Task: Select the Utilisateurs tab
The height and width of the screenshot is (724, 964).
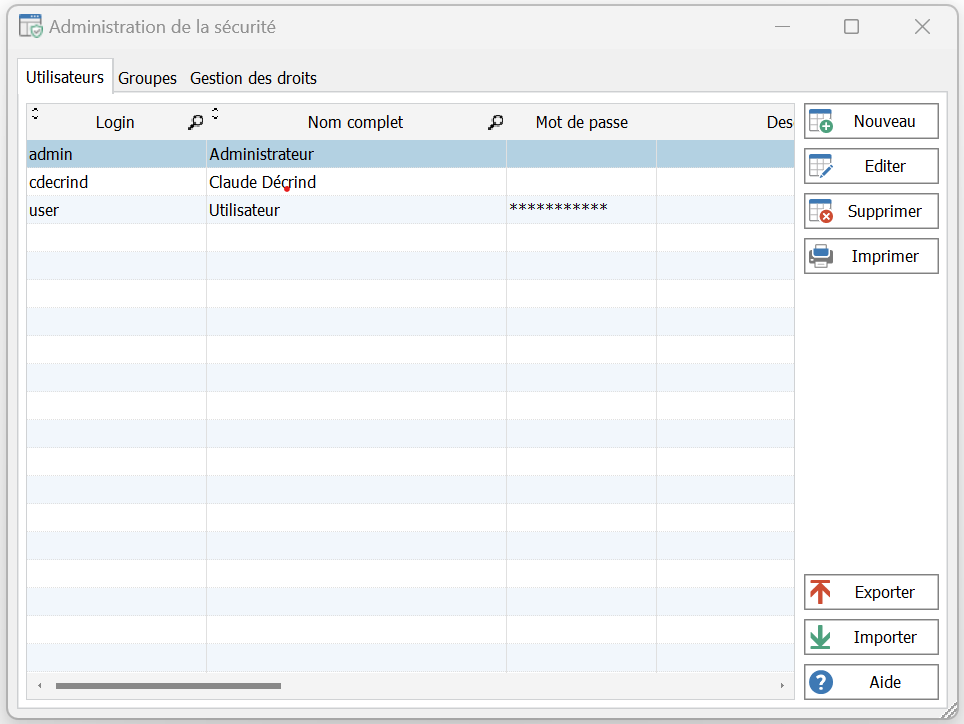Action: click(65, 77)
